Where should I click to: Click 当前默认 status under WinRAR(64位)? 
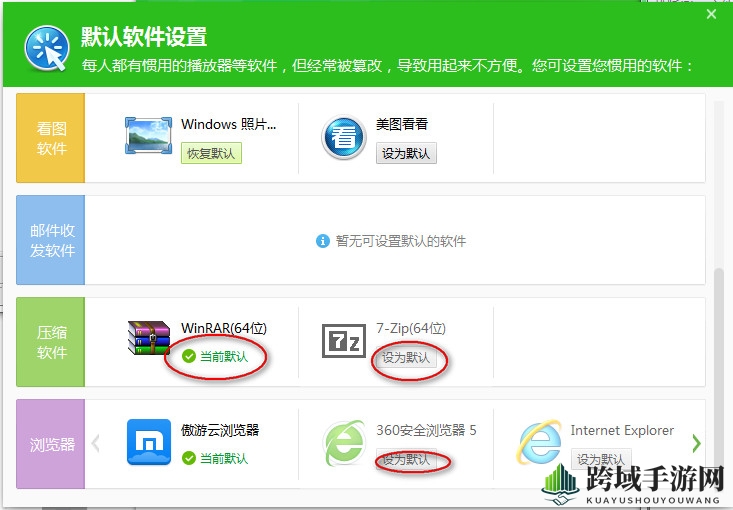(x=224, y=357)
